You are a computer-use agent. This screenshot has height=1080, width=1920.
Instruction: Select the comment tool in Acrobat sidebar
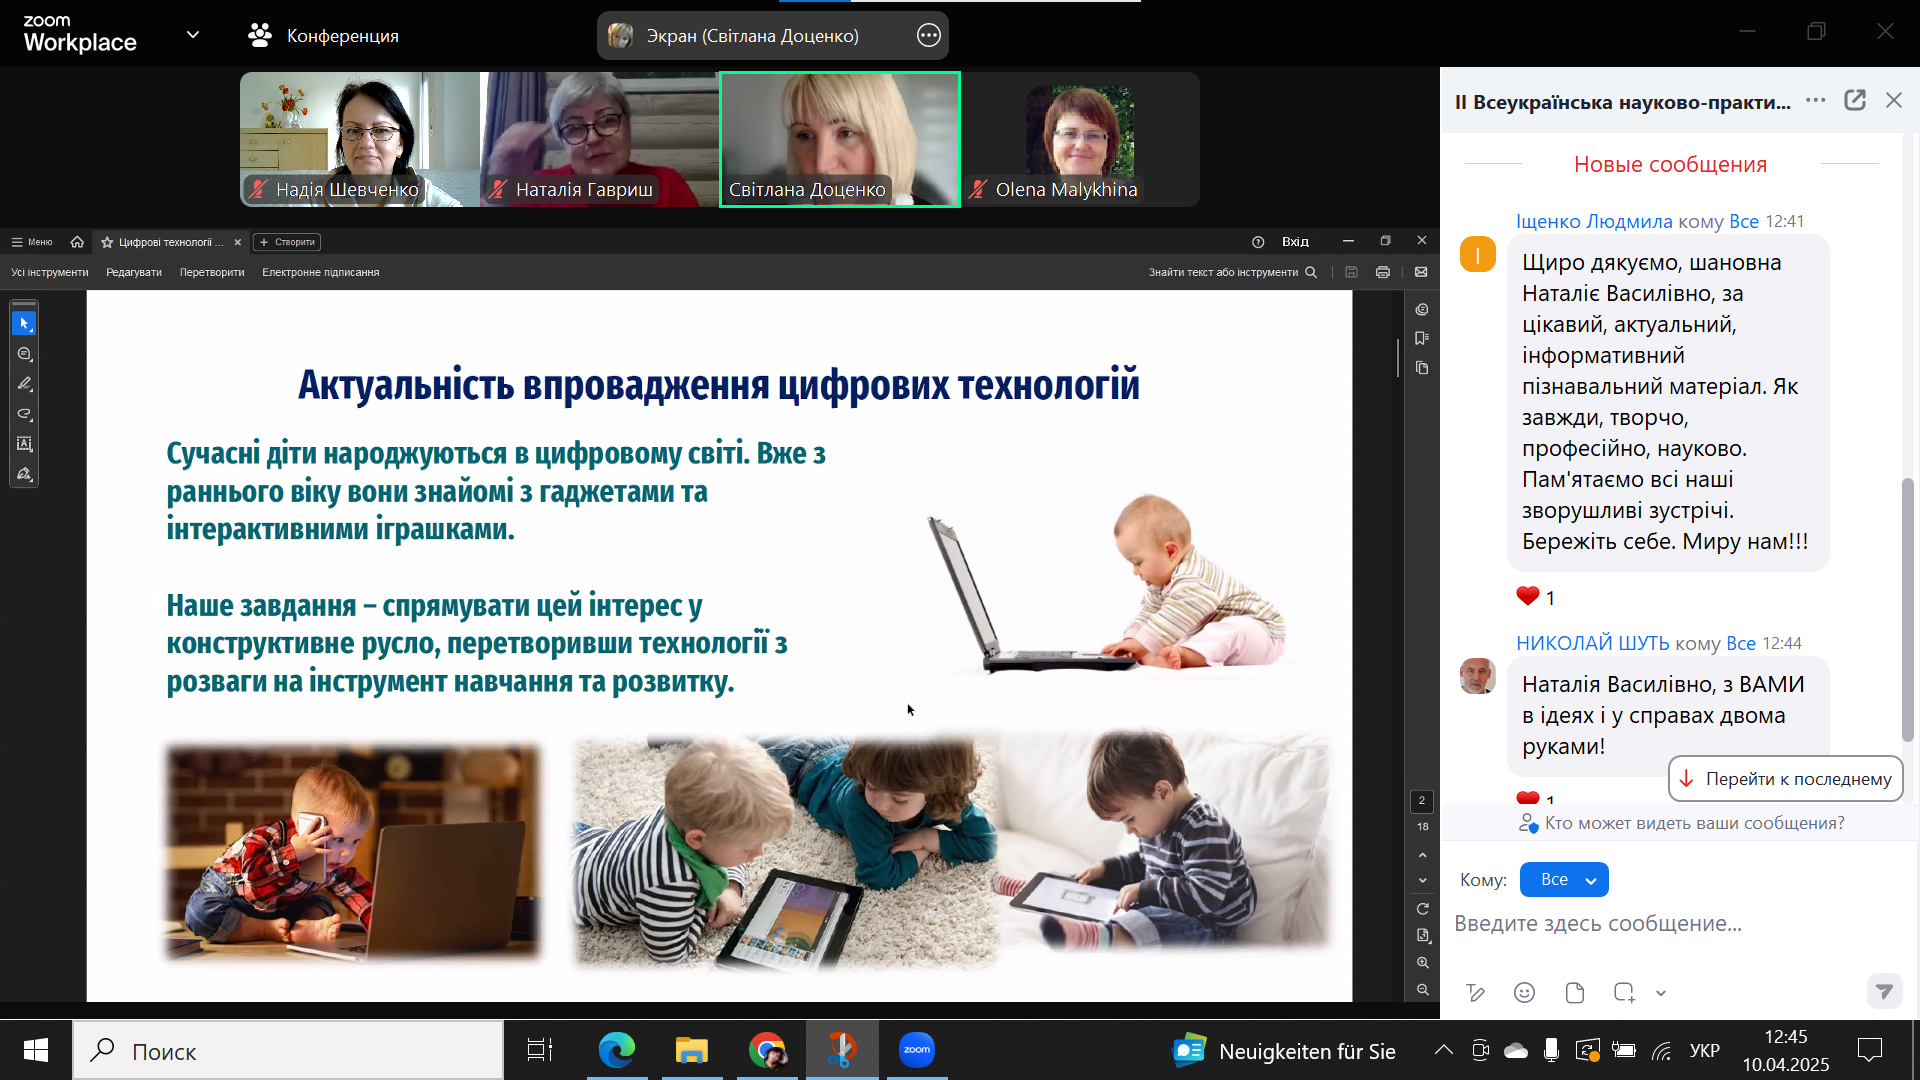click(x=24, y=354)
